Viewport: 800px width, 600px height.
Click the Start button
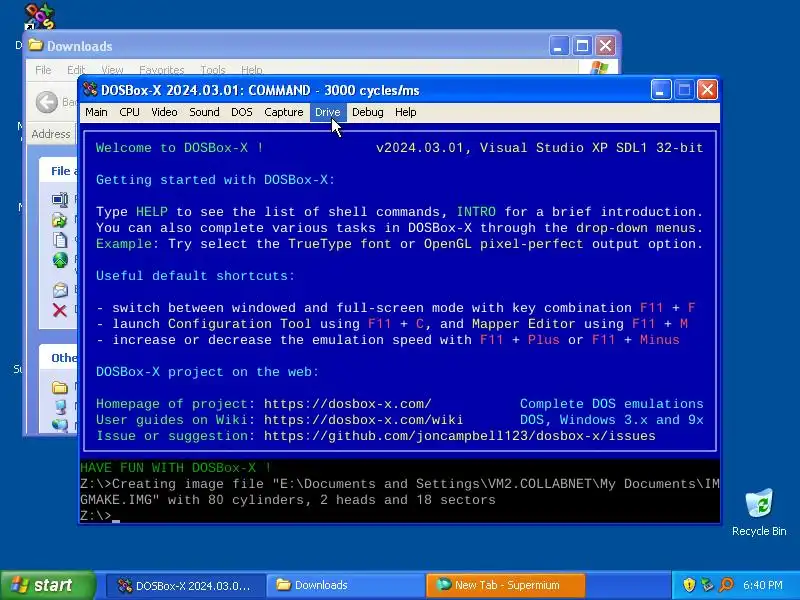point(47,585)
